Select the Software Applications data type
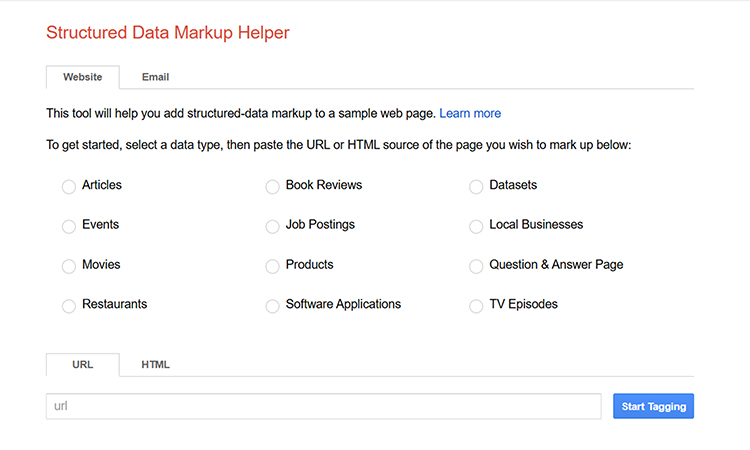The image size is (750, 450). [272, 306]
